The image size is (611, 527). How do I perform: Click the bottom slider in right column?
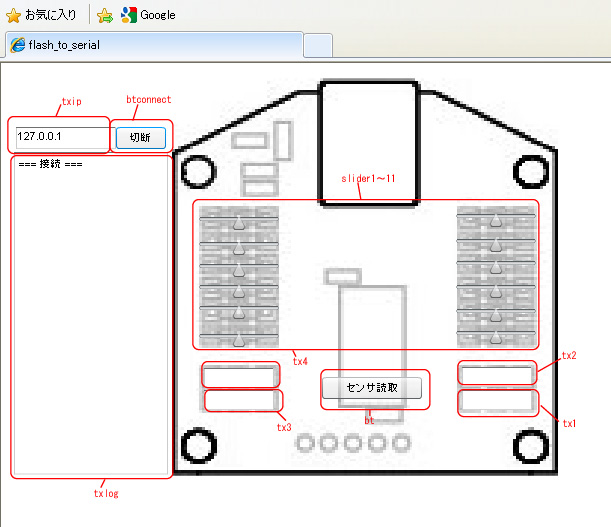496,337
